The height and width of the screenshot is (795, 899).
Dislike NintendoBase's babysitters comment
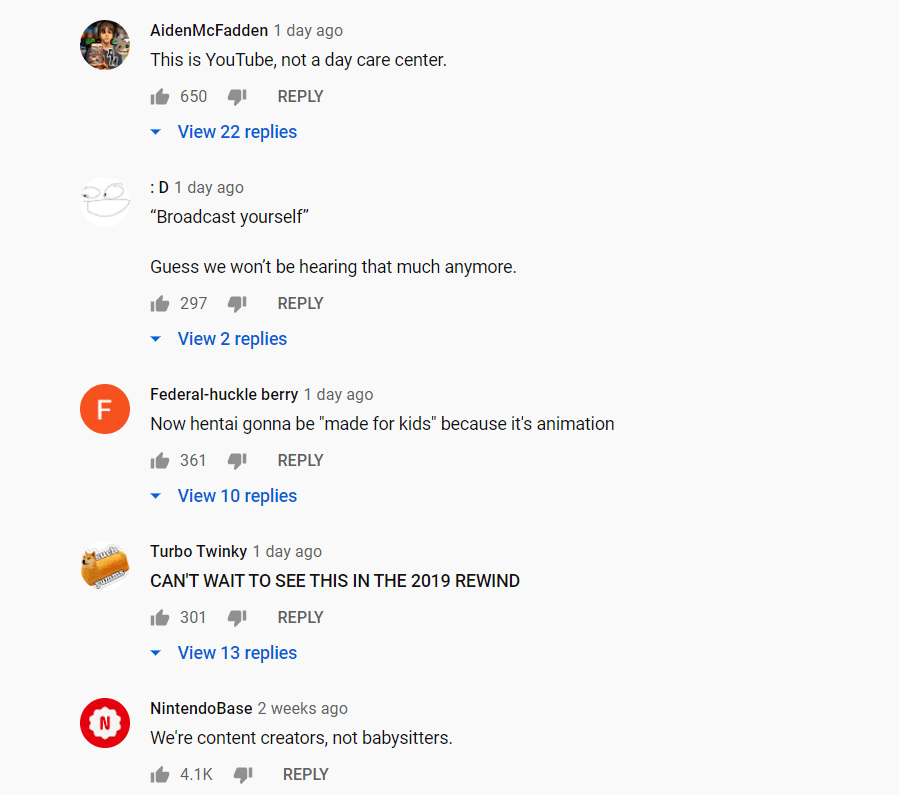(x=243, y=775)
